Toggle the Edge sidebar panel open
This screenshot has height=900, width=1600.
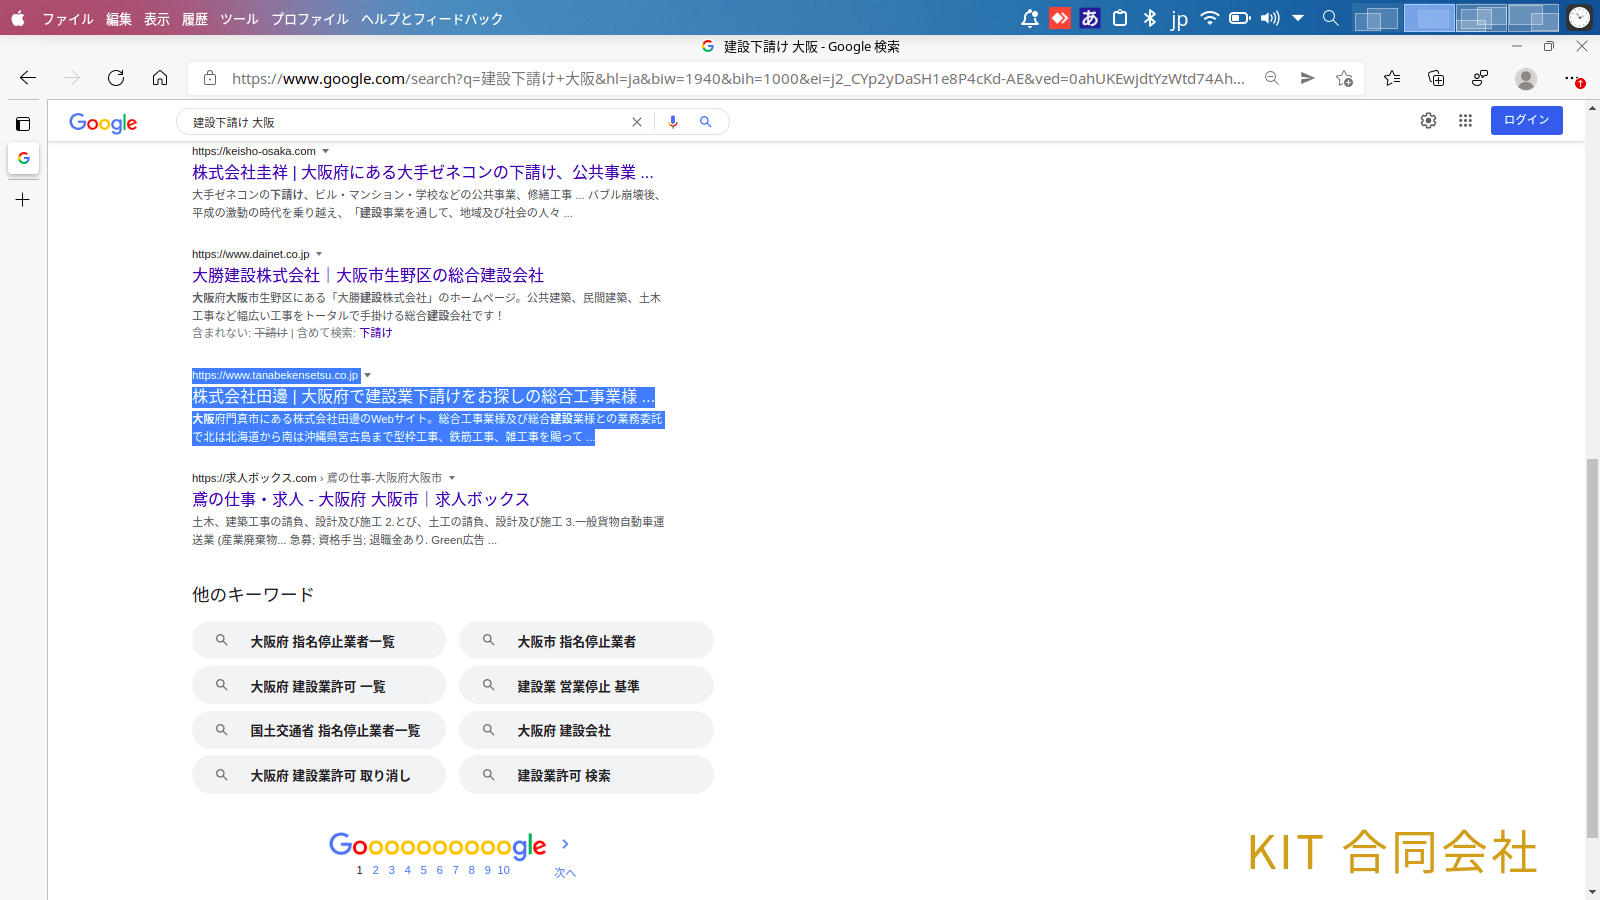23,122
